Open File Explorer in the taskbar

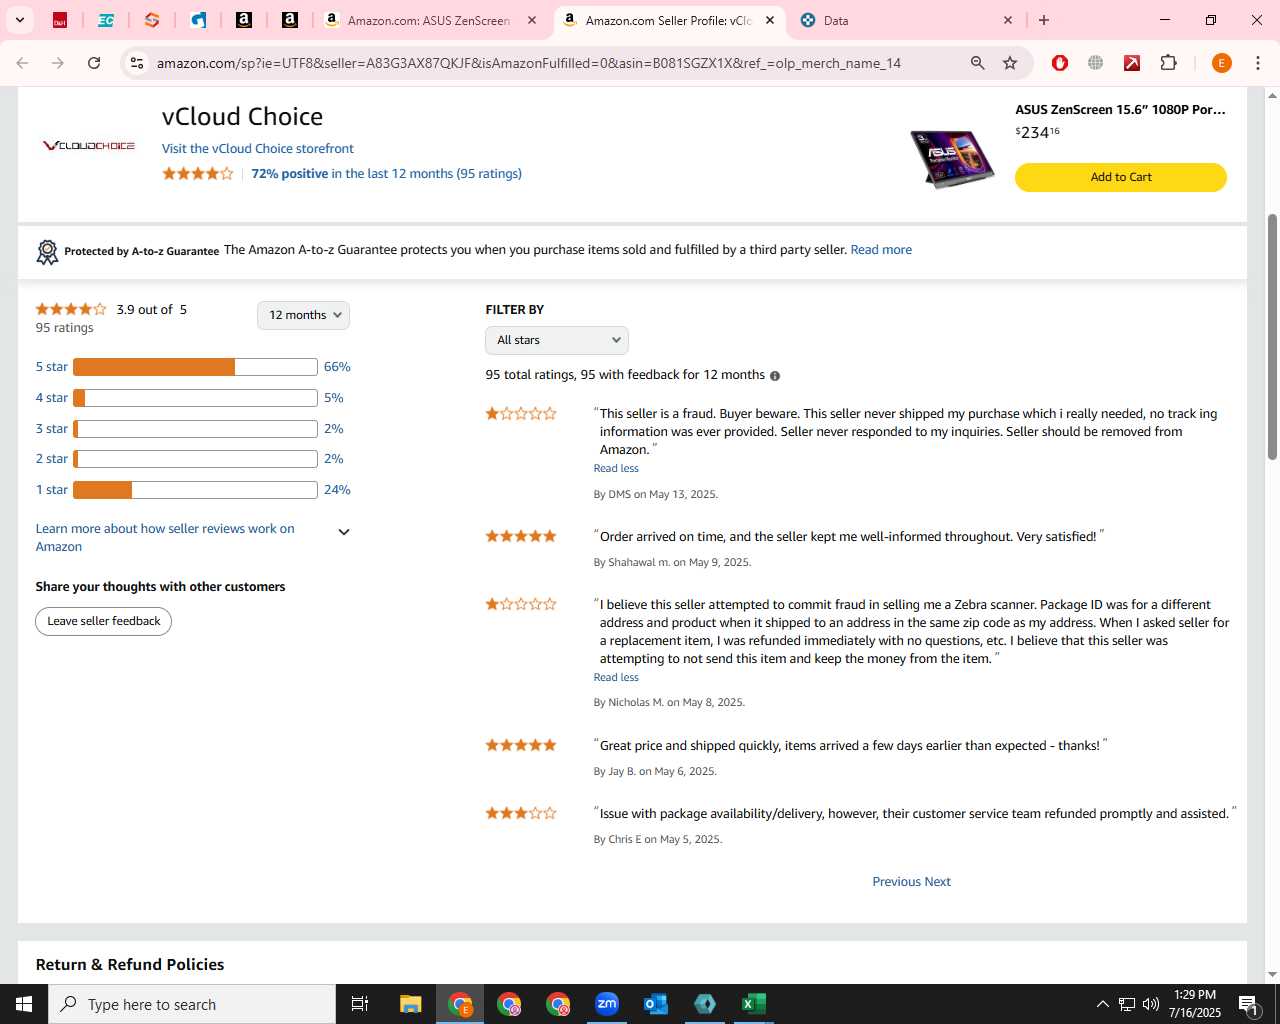[411, 1004]
